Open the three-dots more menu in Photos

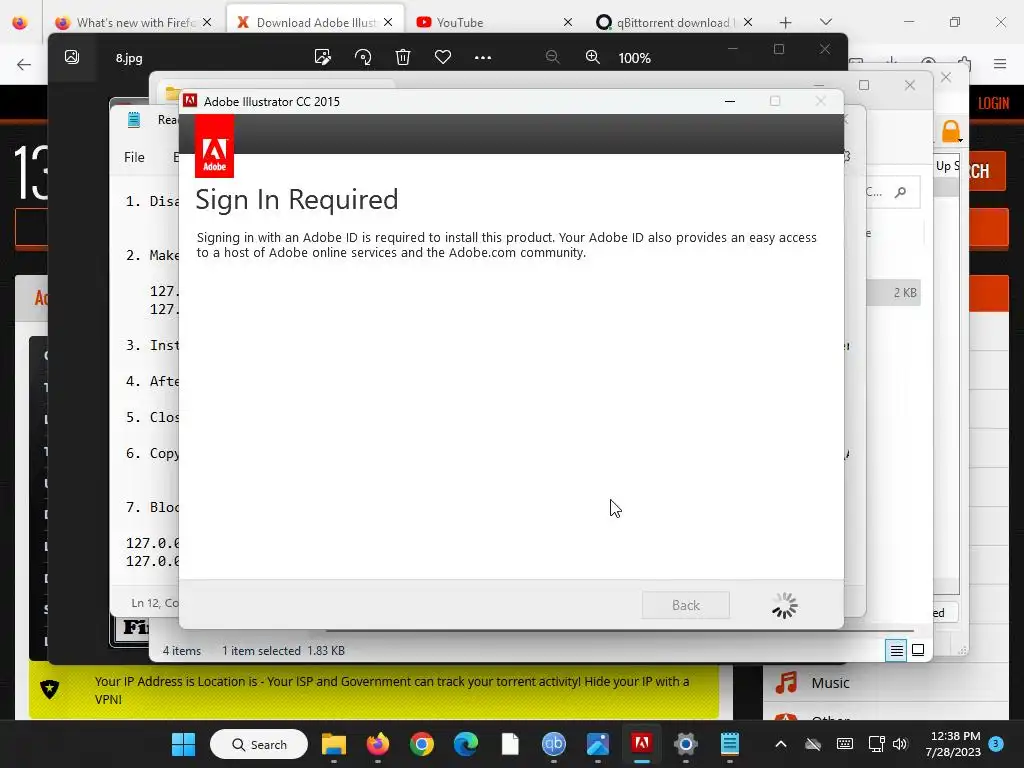(x=483, y=57)
